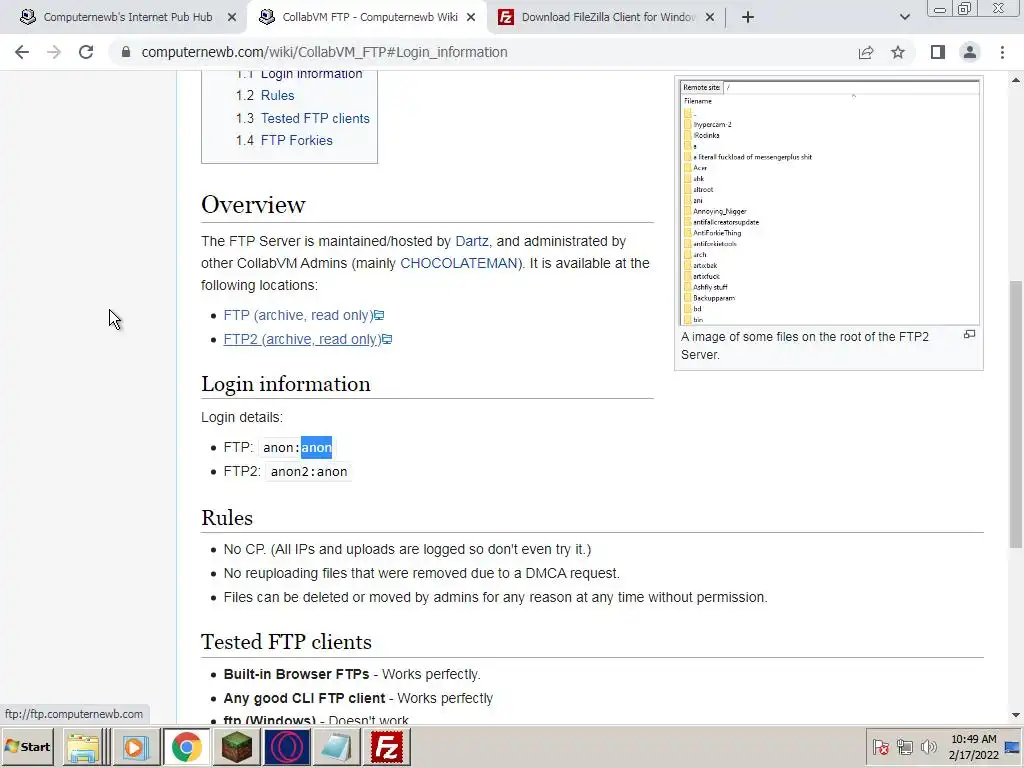The image size is (1024, 768).
Task: Open the Dartz user link
Action: tap(472, 241)
